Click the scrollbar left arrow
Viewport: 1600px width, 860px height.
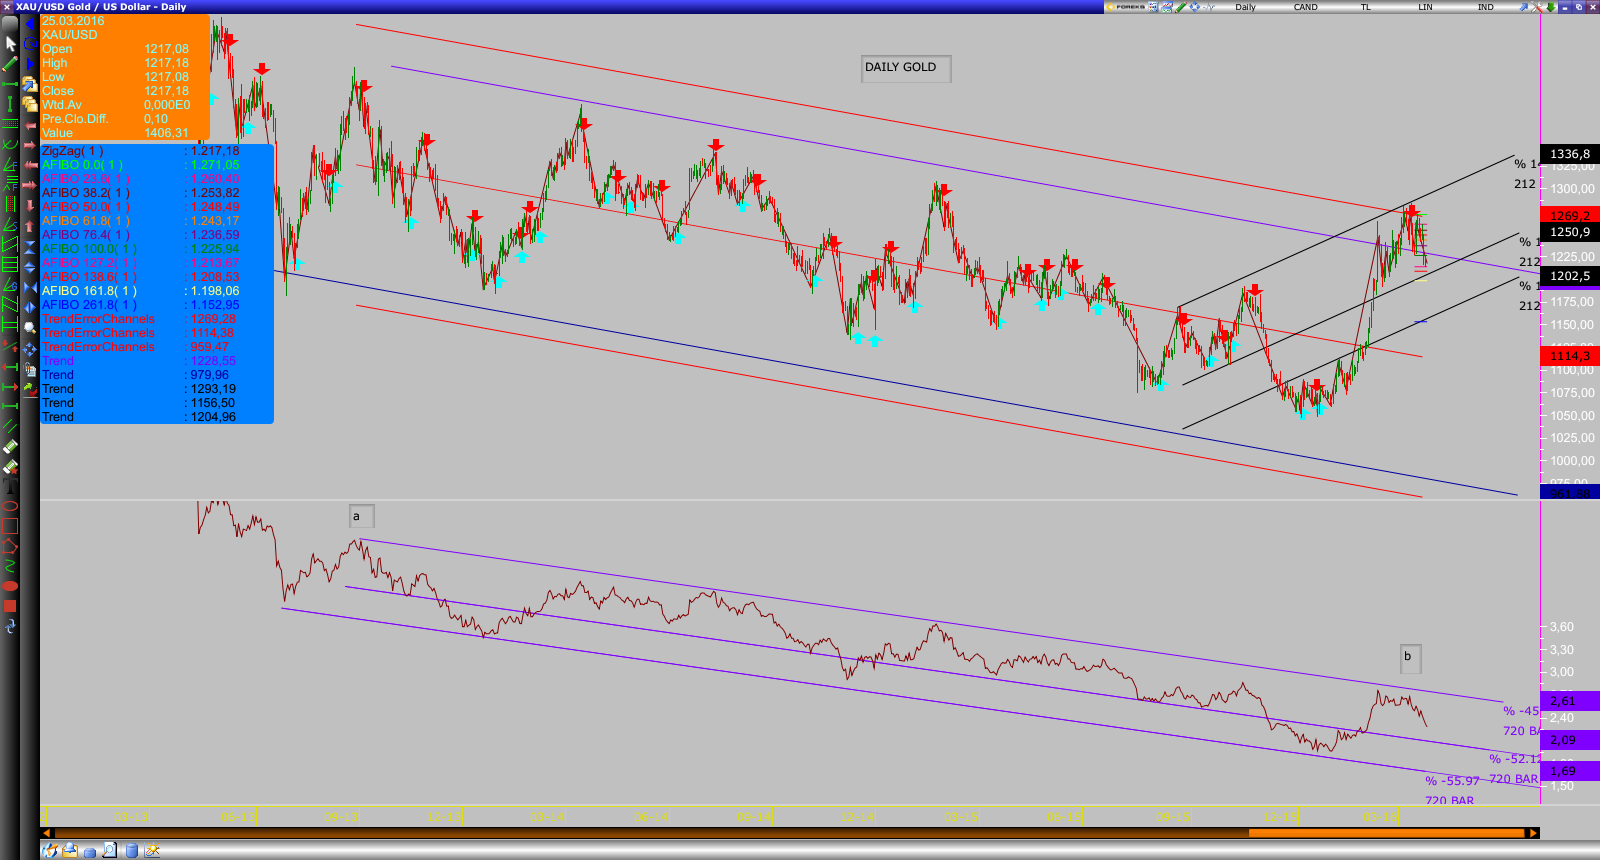point(45,833)
